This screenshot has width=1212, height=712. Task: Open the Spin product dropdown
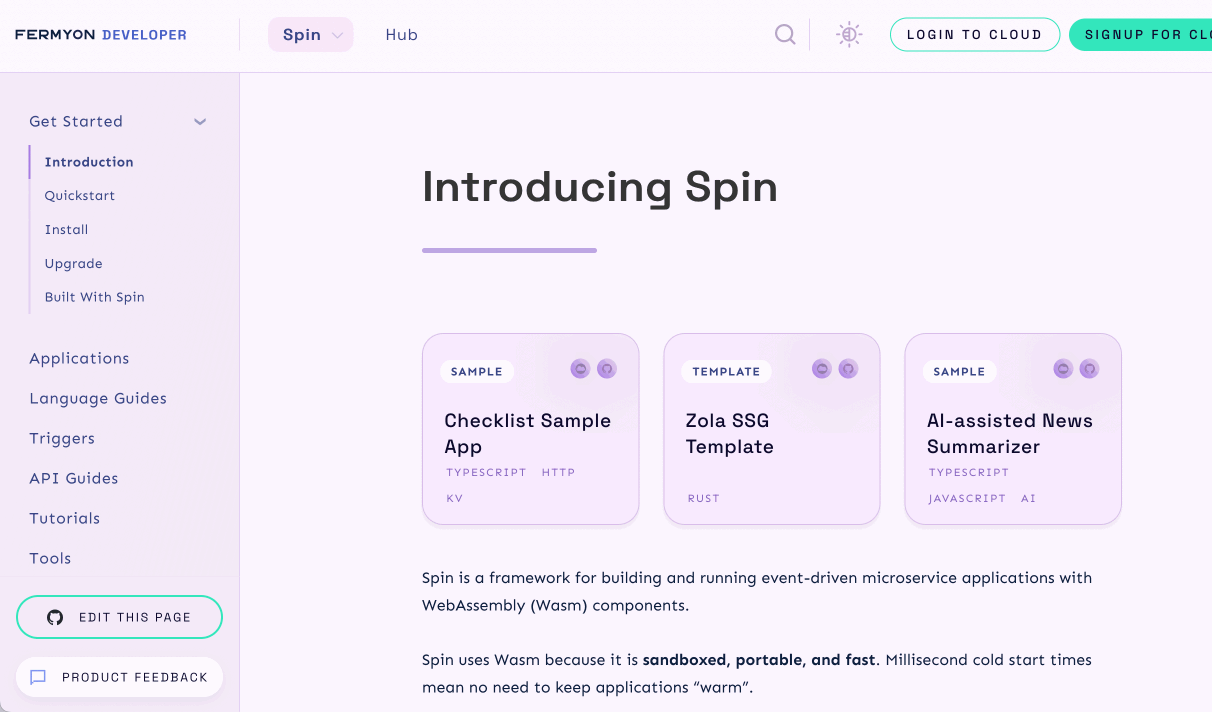(310, 34)
